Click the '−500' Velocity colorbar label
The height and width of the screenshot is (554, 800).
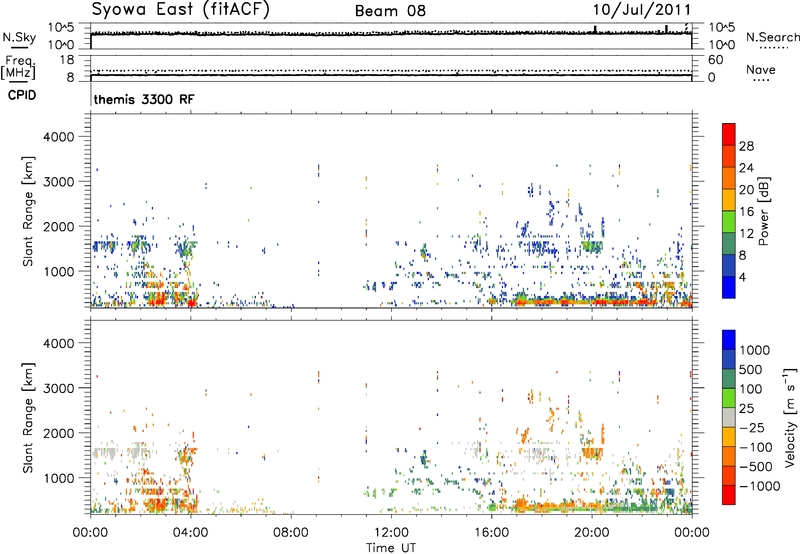(756, 467)
